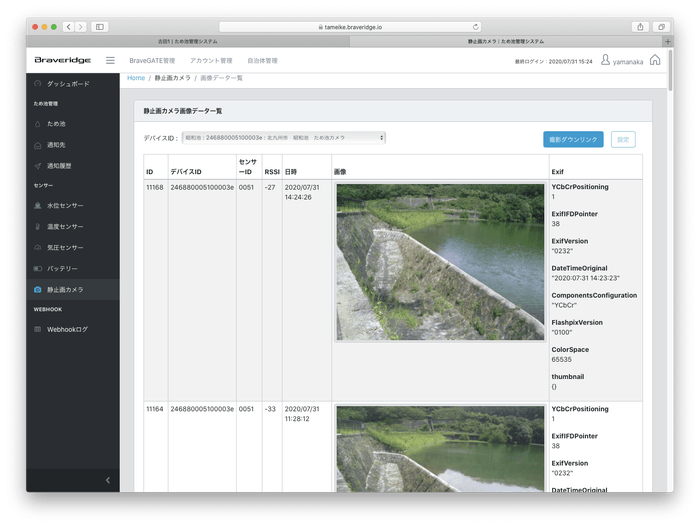Screen dimensions: 700x527
Task: Toggle the hamburger sidebar menu icon
Action: 110,61
